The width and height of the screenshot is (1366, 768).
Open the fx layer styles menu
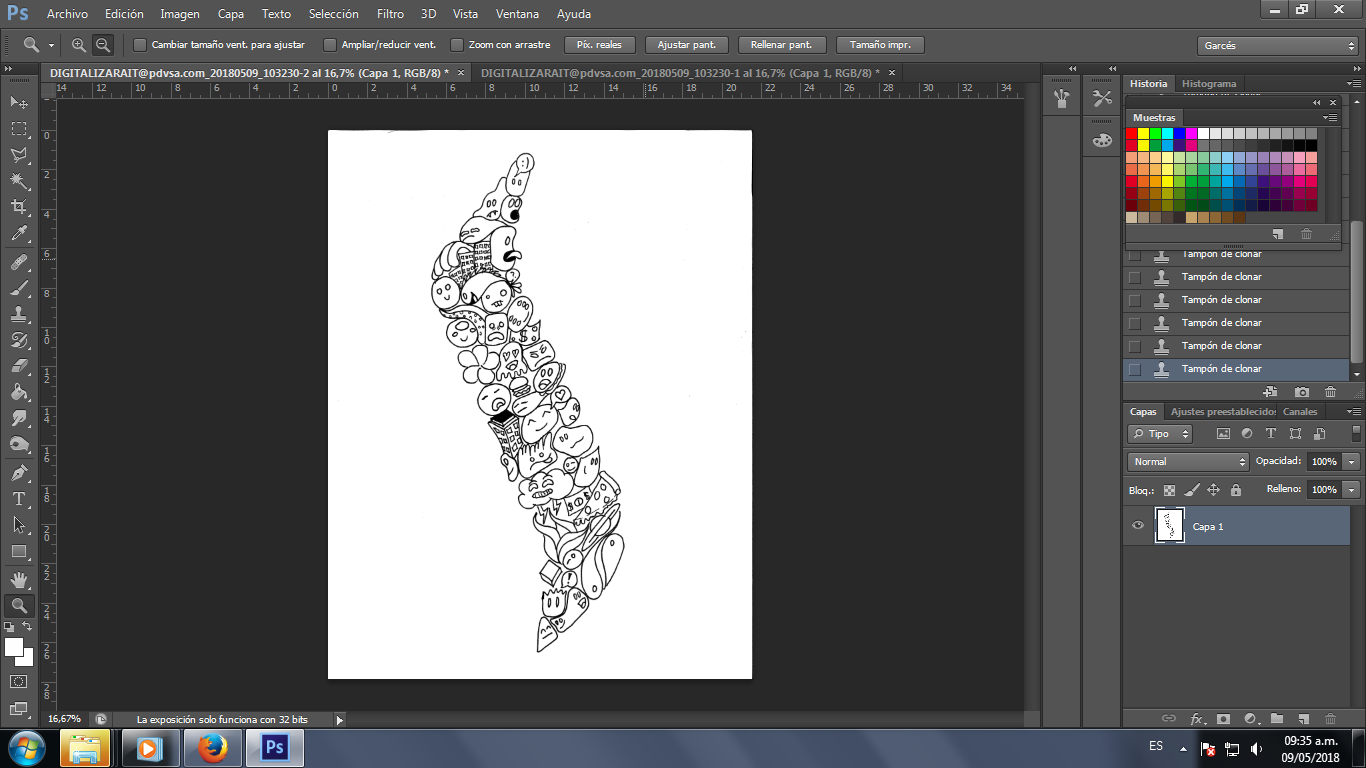tap(1197, 718)
